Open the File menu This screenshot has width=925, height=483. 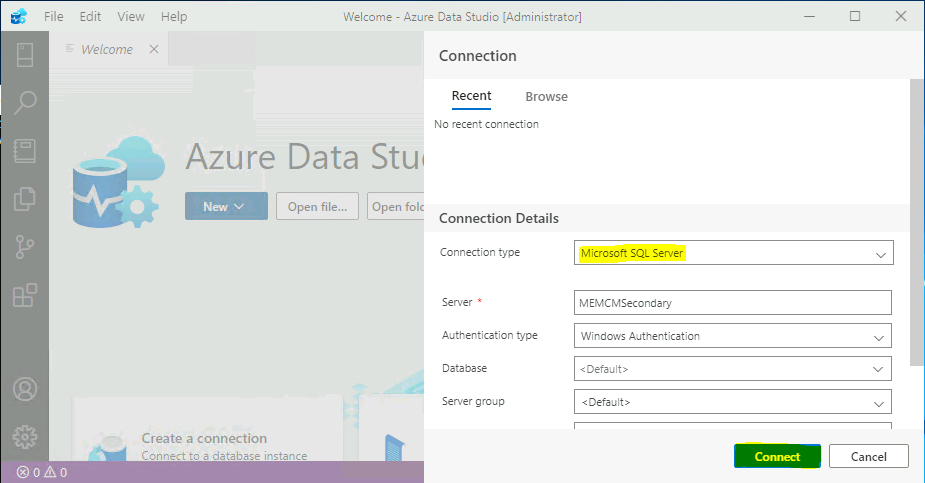coord(54,17)
